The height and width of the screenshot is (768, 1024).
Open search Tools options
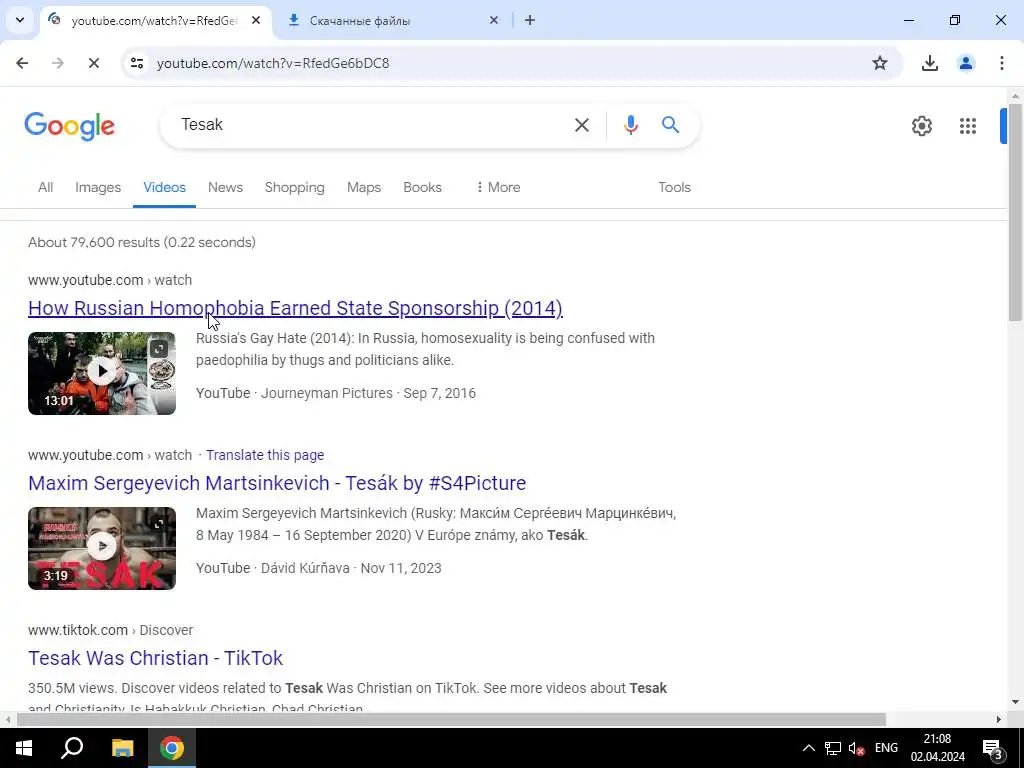click(674, 187)
